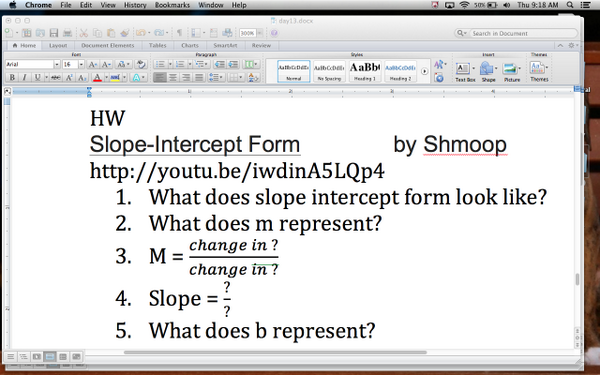Screen dimensions: 600x375
Task: Open Document Elements tab
Action: pyautogui.click(x=108, y=45)
